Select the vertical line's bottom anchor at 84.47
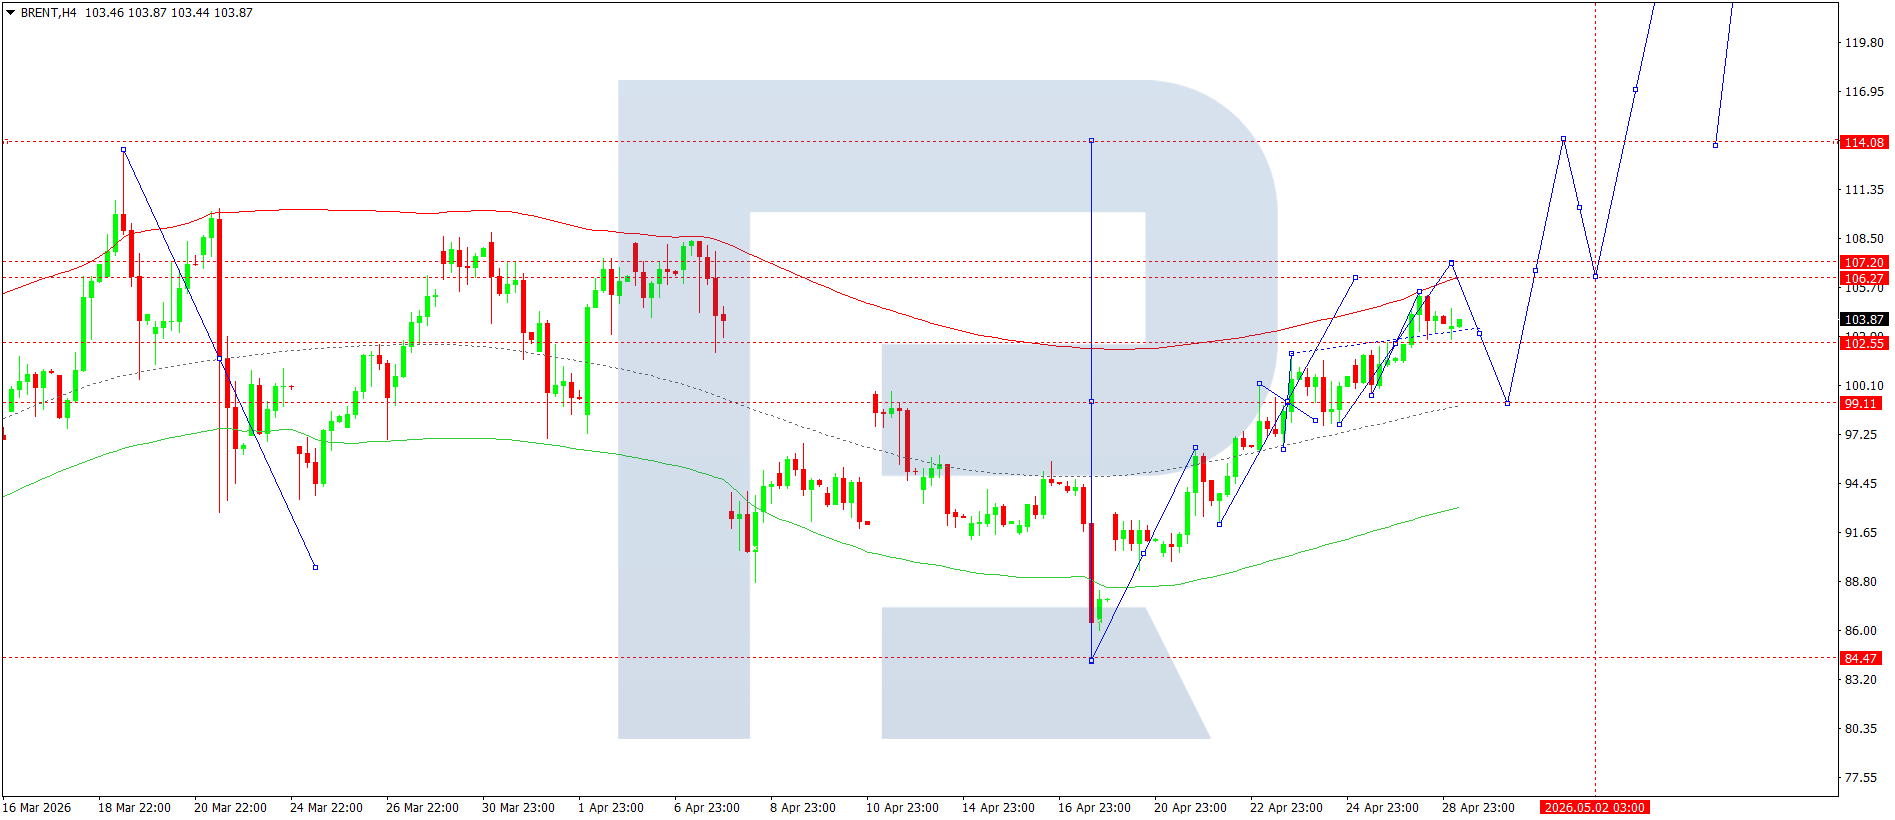Viewport: 1895px width, 820px height. (1091, 661)
